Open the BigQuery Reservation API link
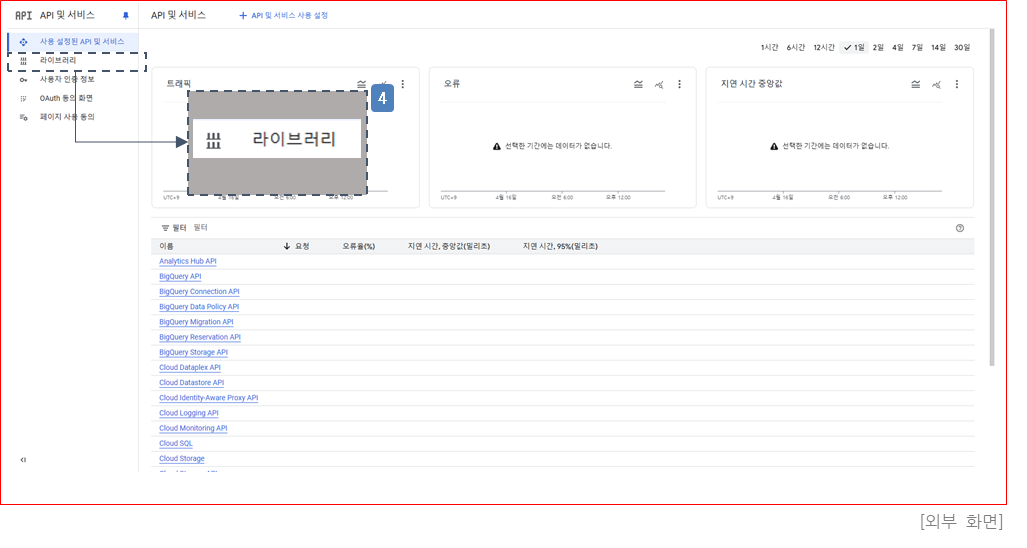Viewport: 1027px width, 548px height. click(200, 337)
